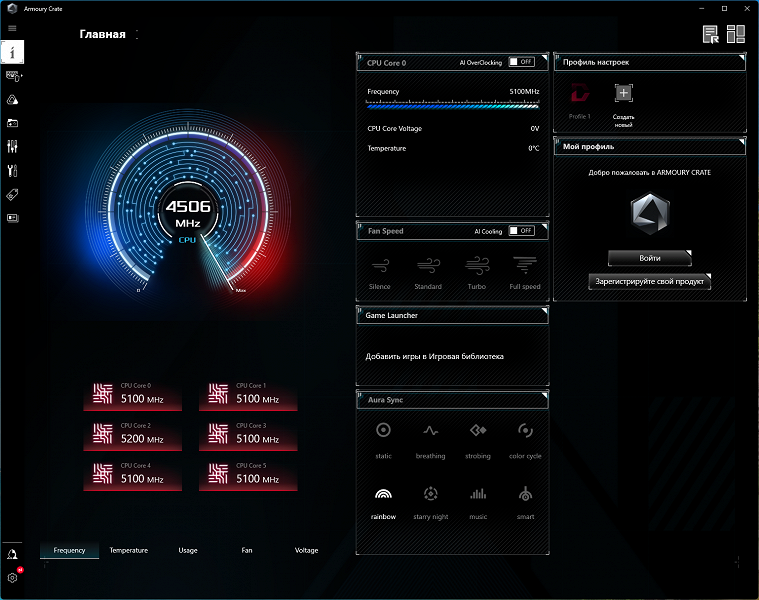Screen dimensions: 759x600
Task: Click the Fan Speed panel title
Action: coord(385,231)
